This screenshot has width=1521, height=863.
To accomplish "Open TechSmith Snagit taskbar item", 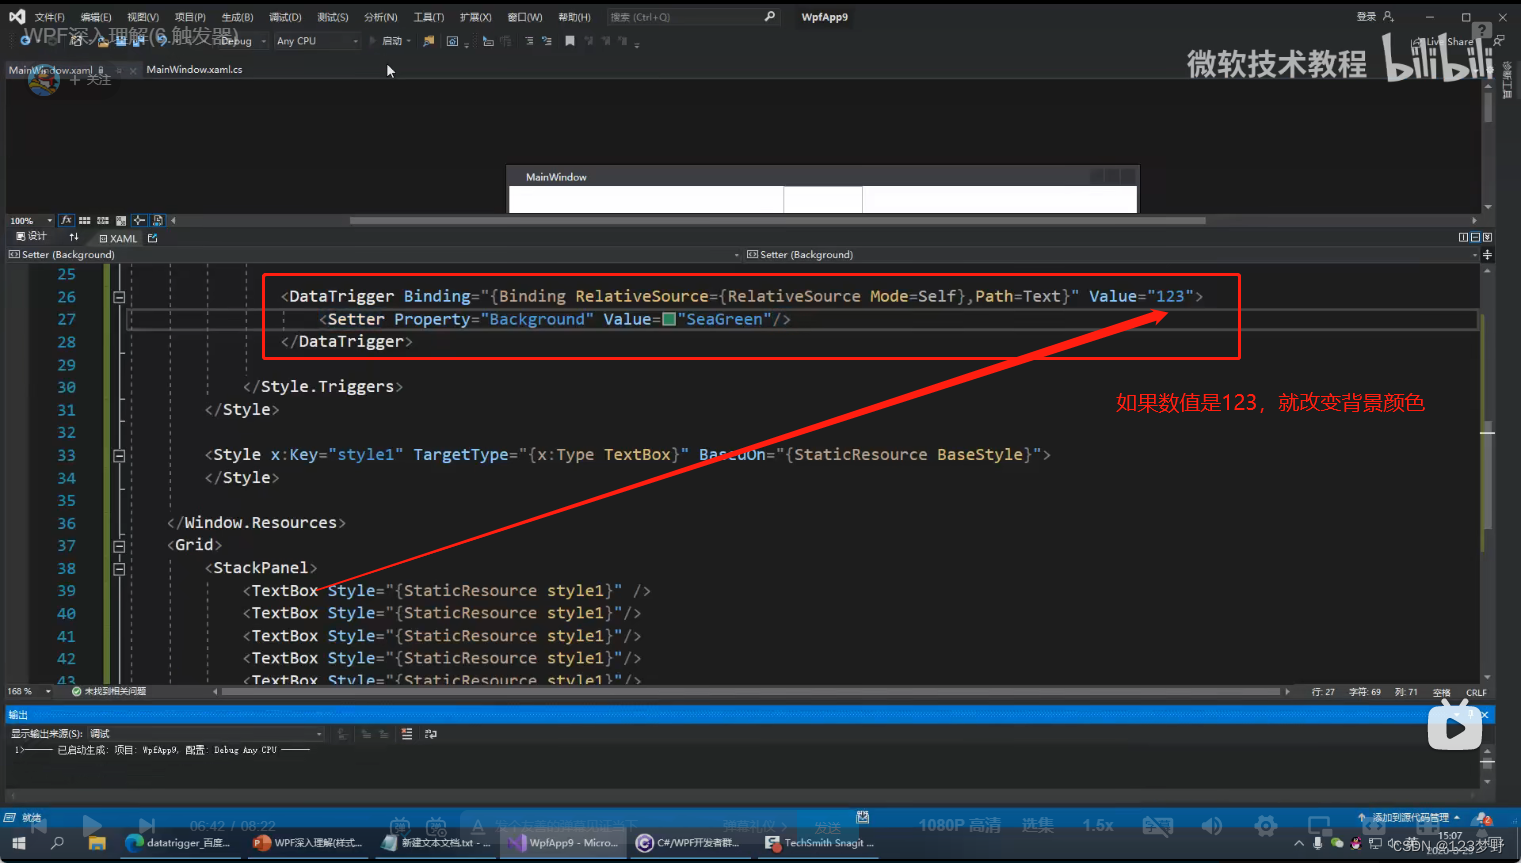I will pos(820,843).
